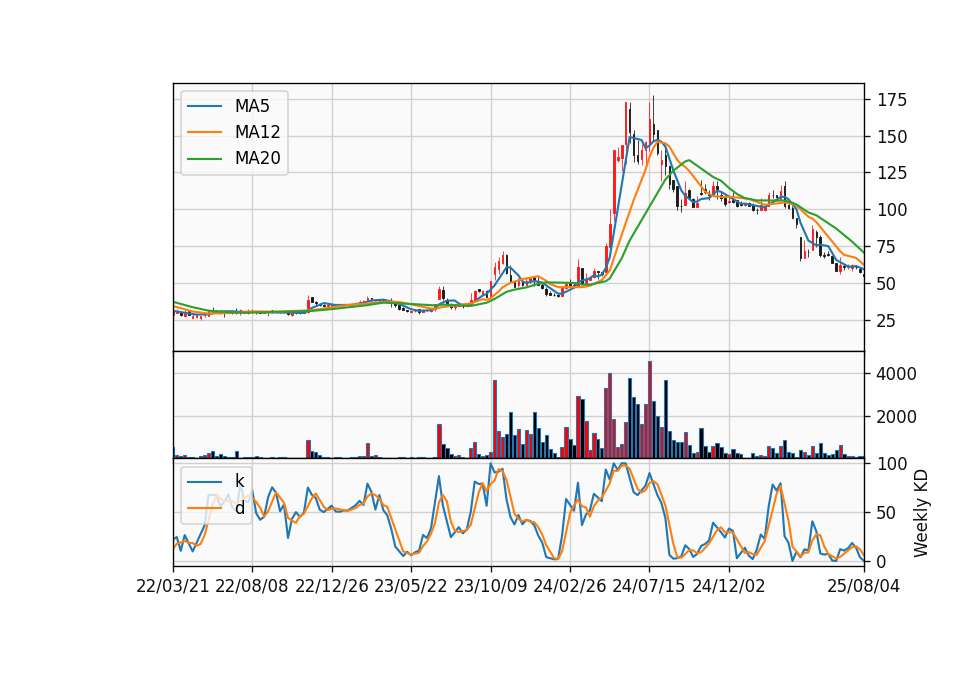This screenshot has height=690, width=960.
Task: Click the 23/05/22 date tick label
Action: coord(411,586)
